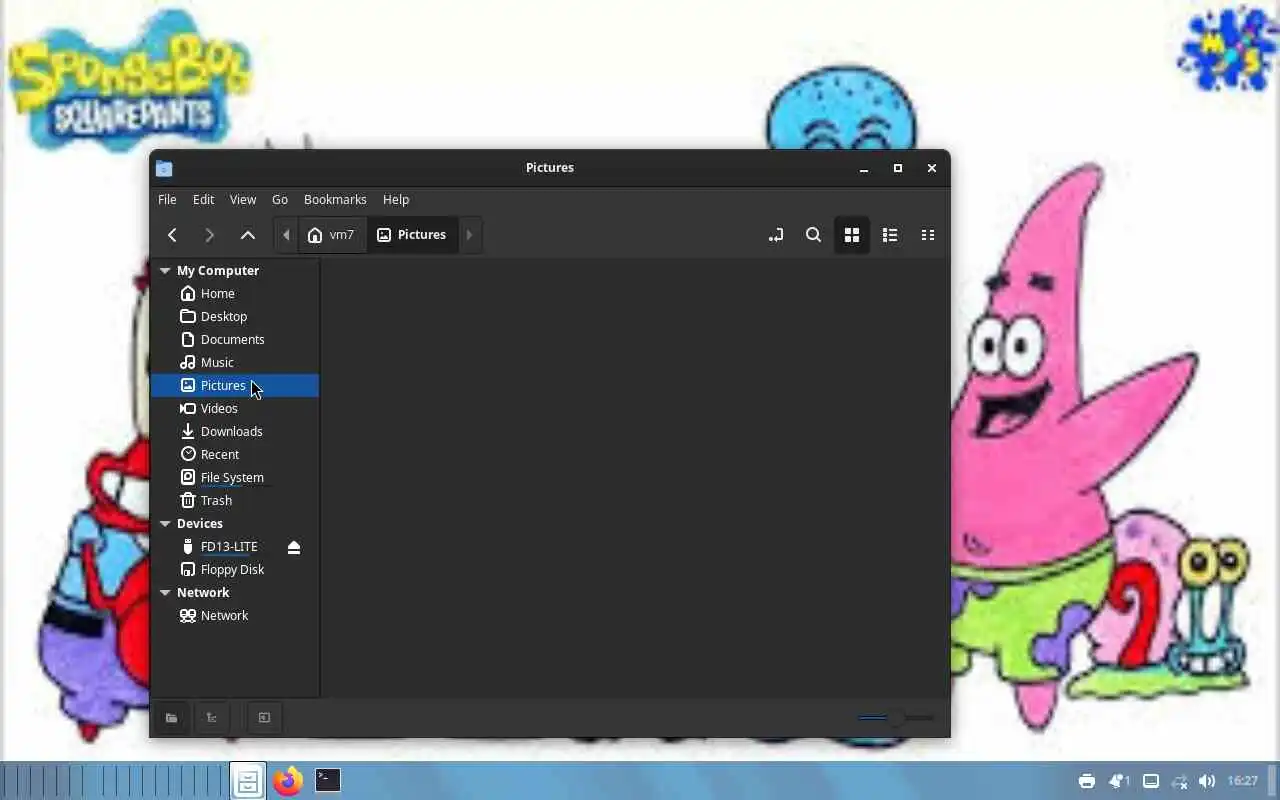Click the file manager window icon
The height and width of the screenshot is (800, 1280).
(165, 168)
